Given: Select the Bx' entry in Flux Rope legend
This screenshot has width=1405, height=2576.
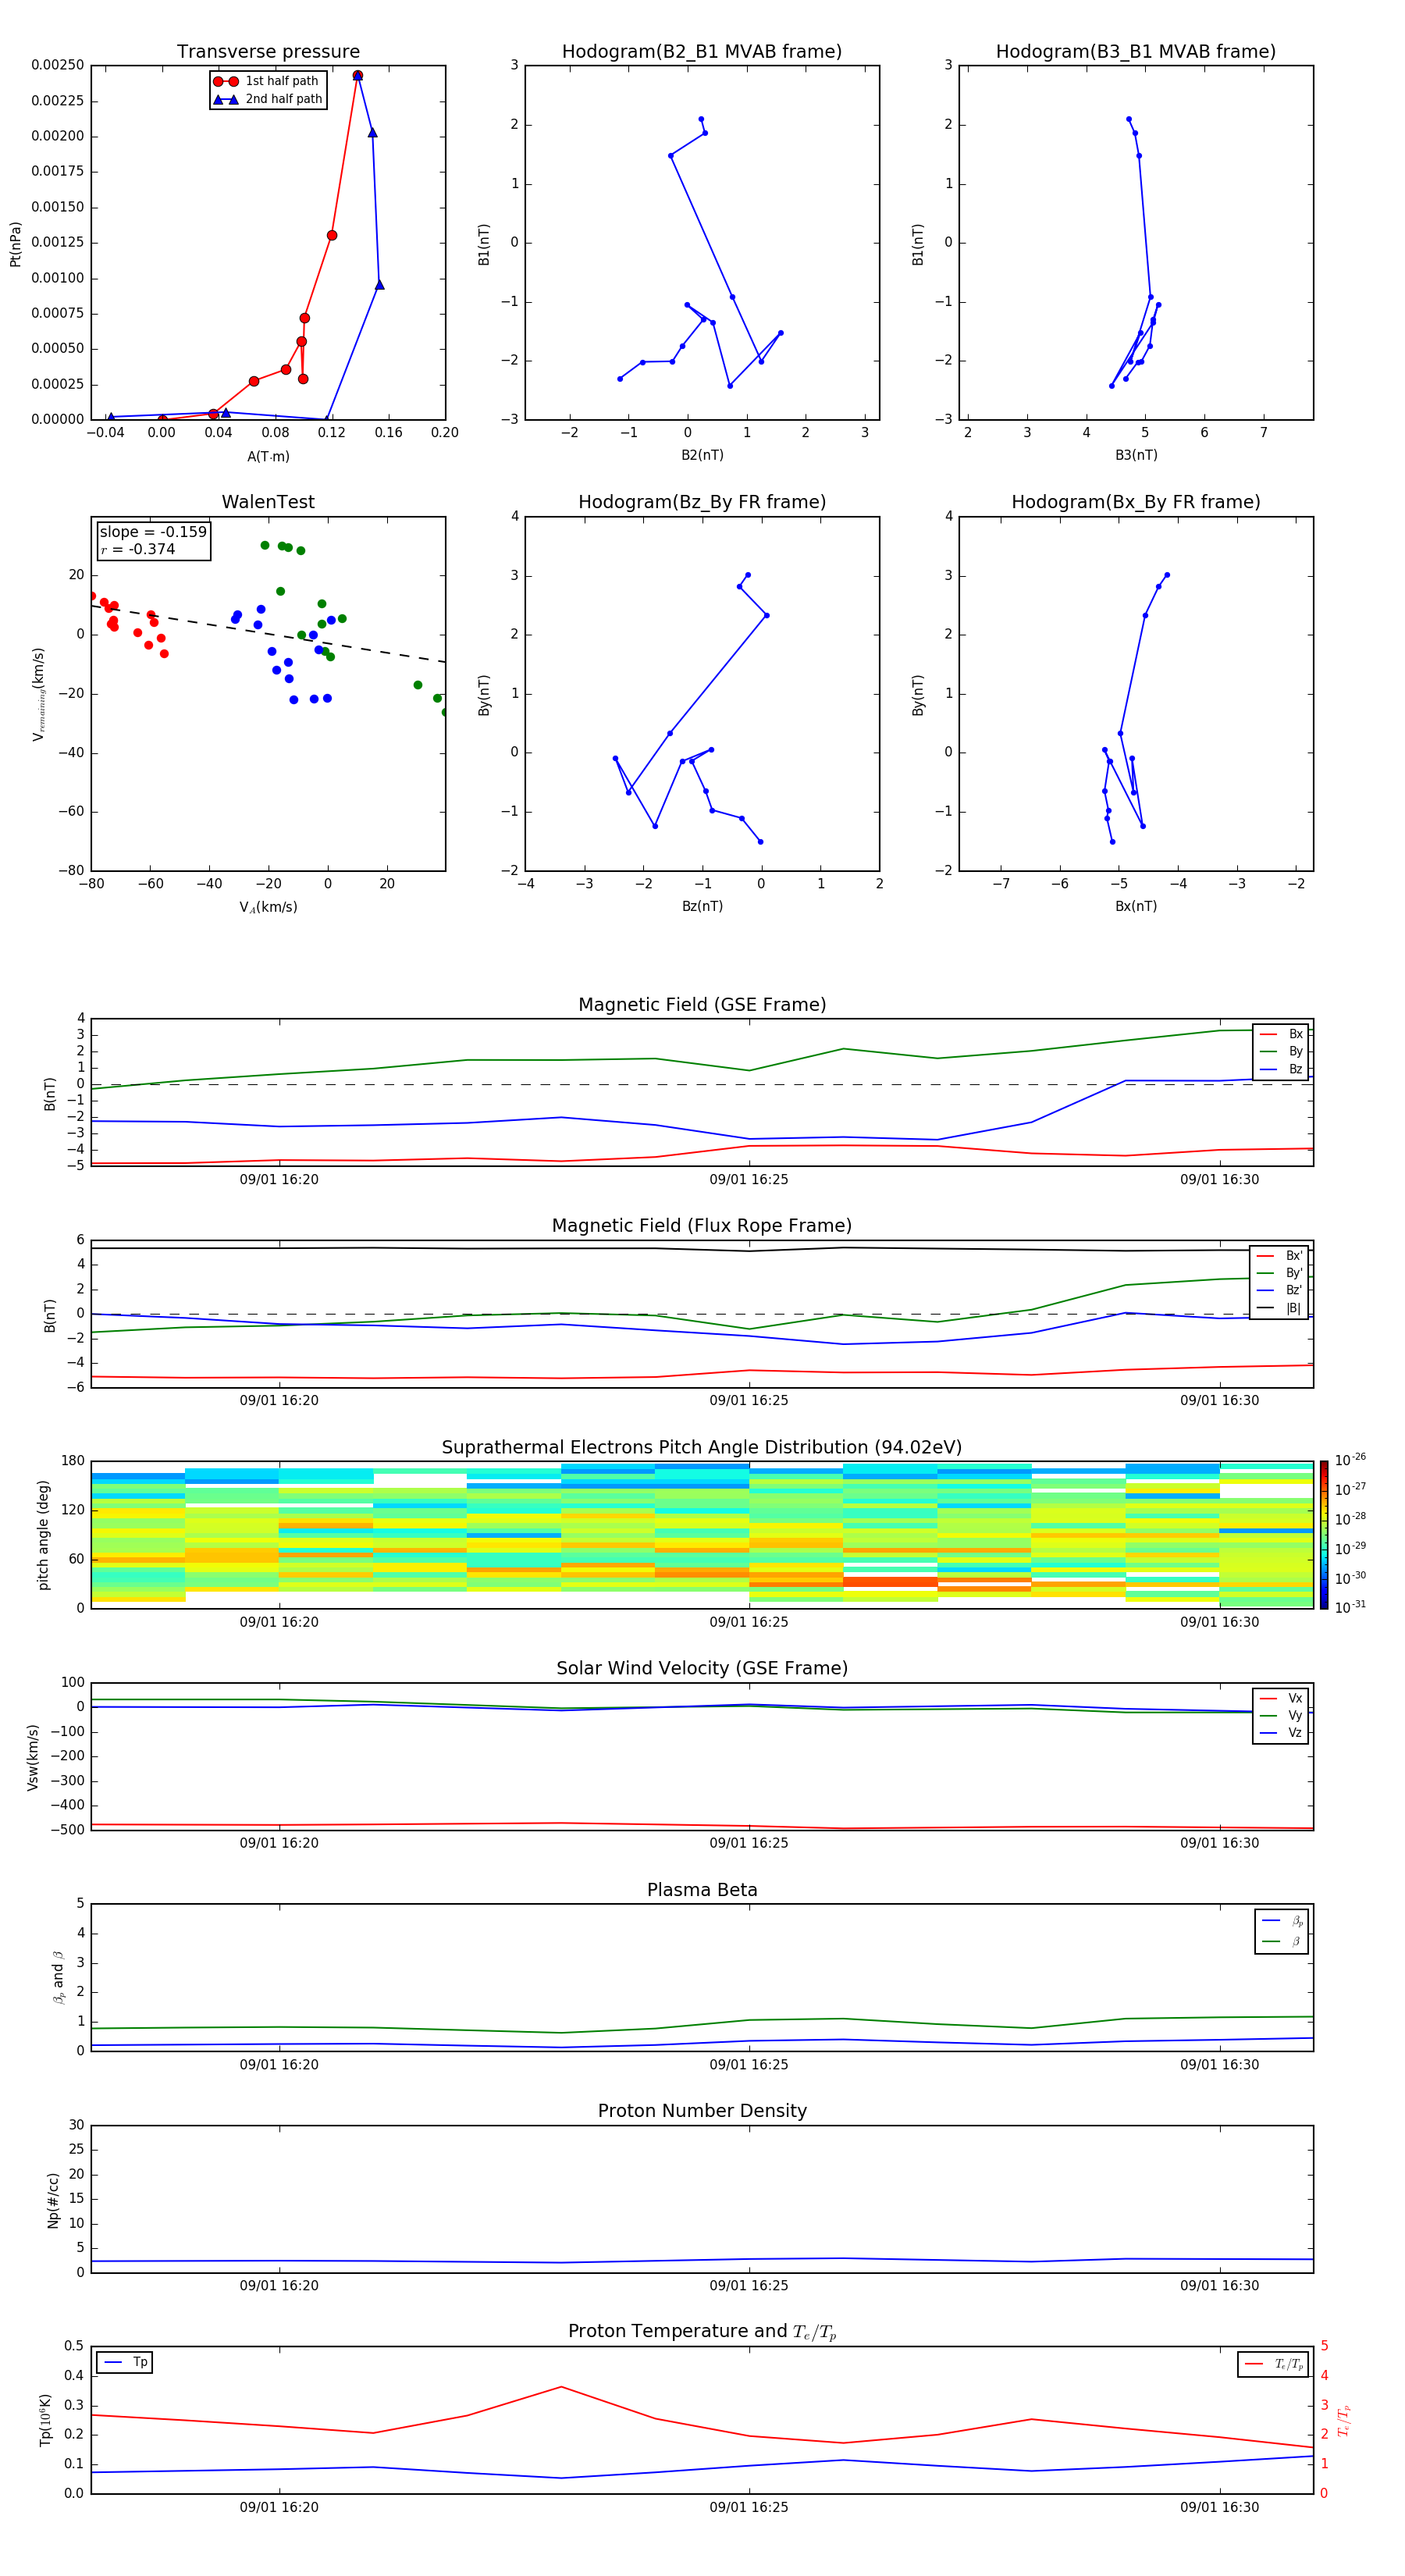Looking at the screenshot, I should (1279, 1256).
